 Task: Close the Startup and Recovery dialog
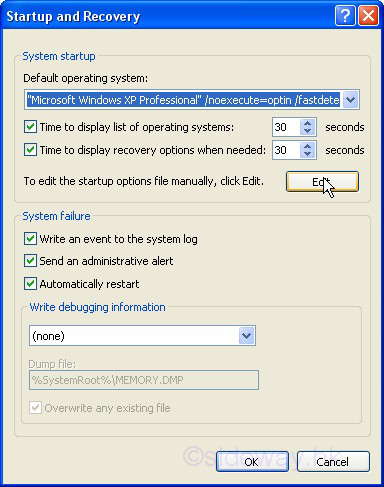[x=368, y=15]
